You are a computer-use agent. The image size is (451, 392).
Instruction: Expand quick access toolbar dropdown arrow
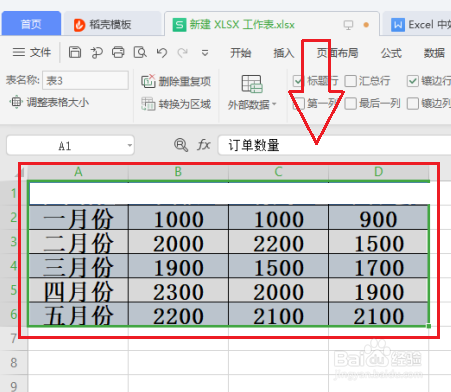point(205,53)
